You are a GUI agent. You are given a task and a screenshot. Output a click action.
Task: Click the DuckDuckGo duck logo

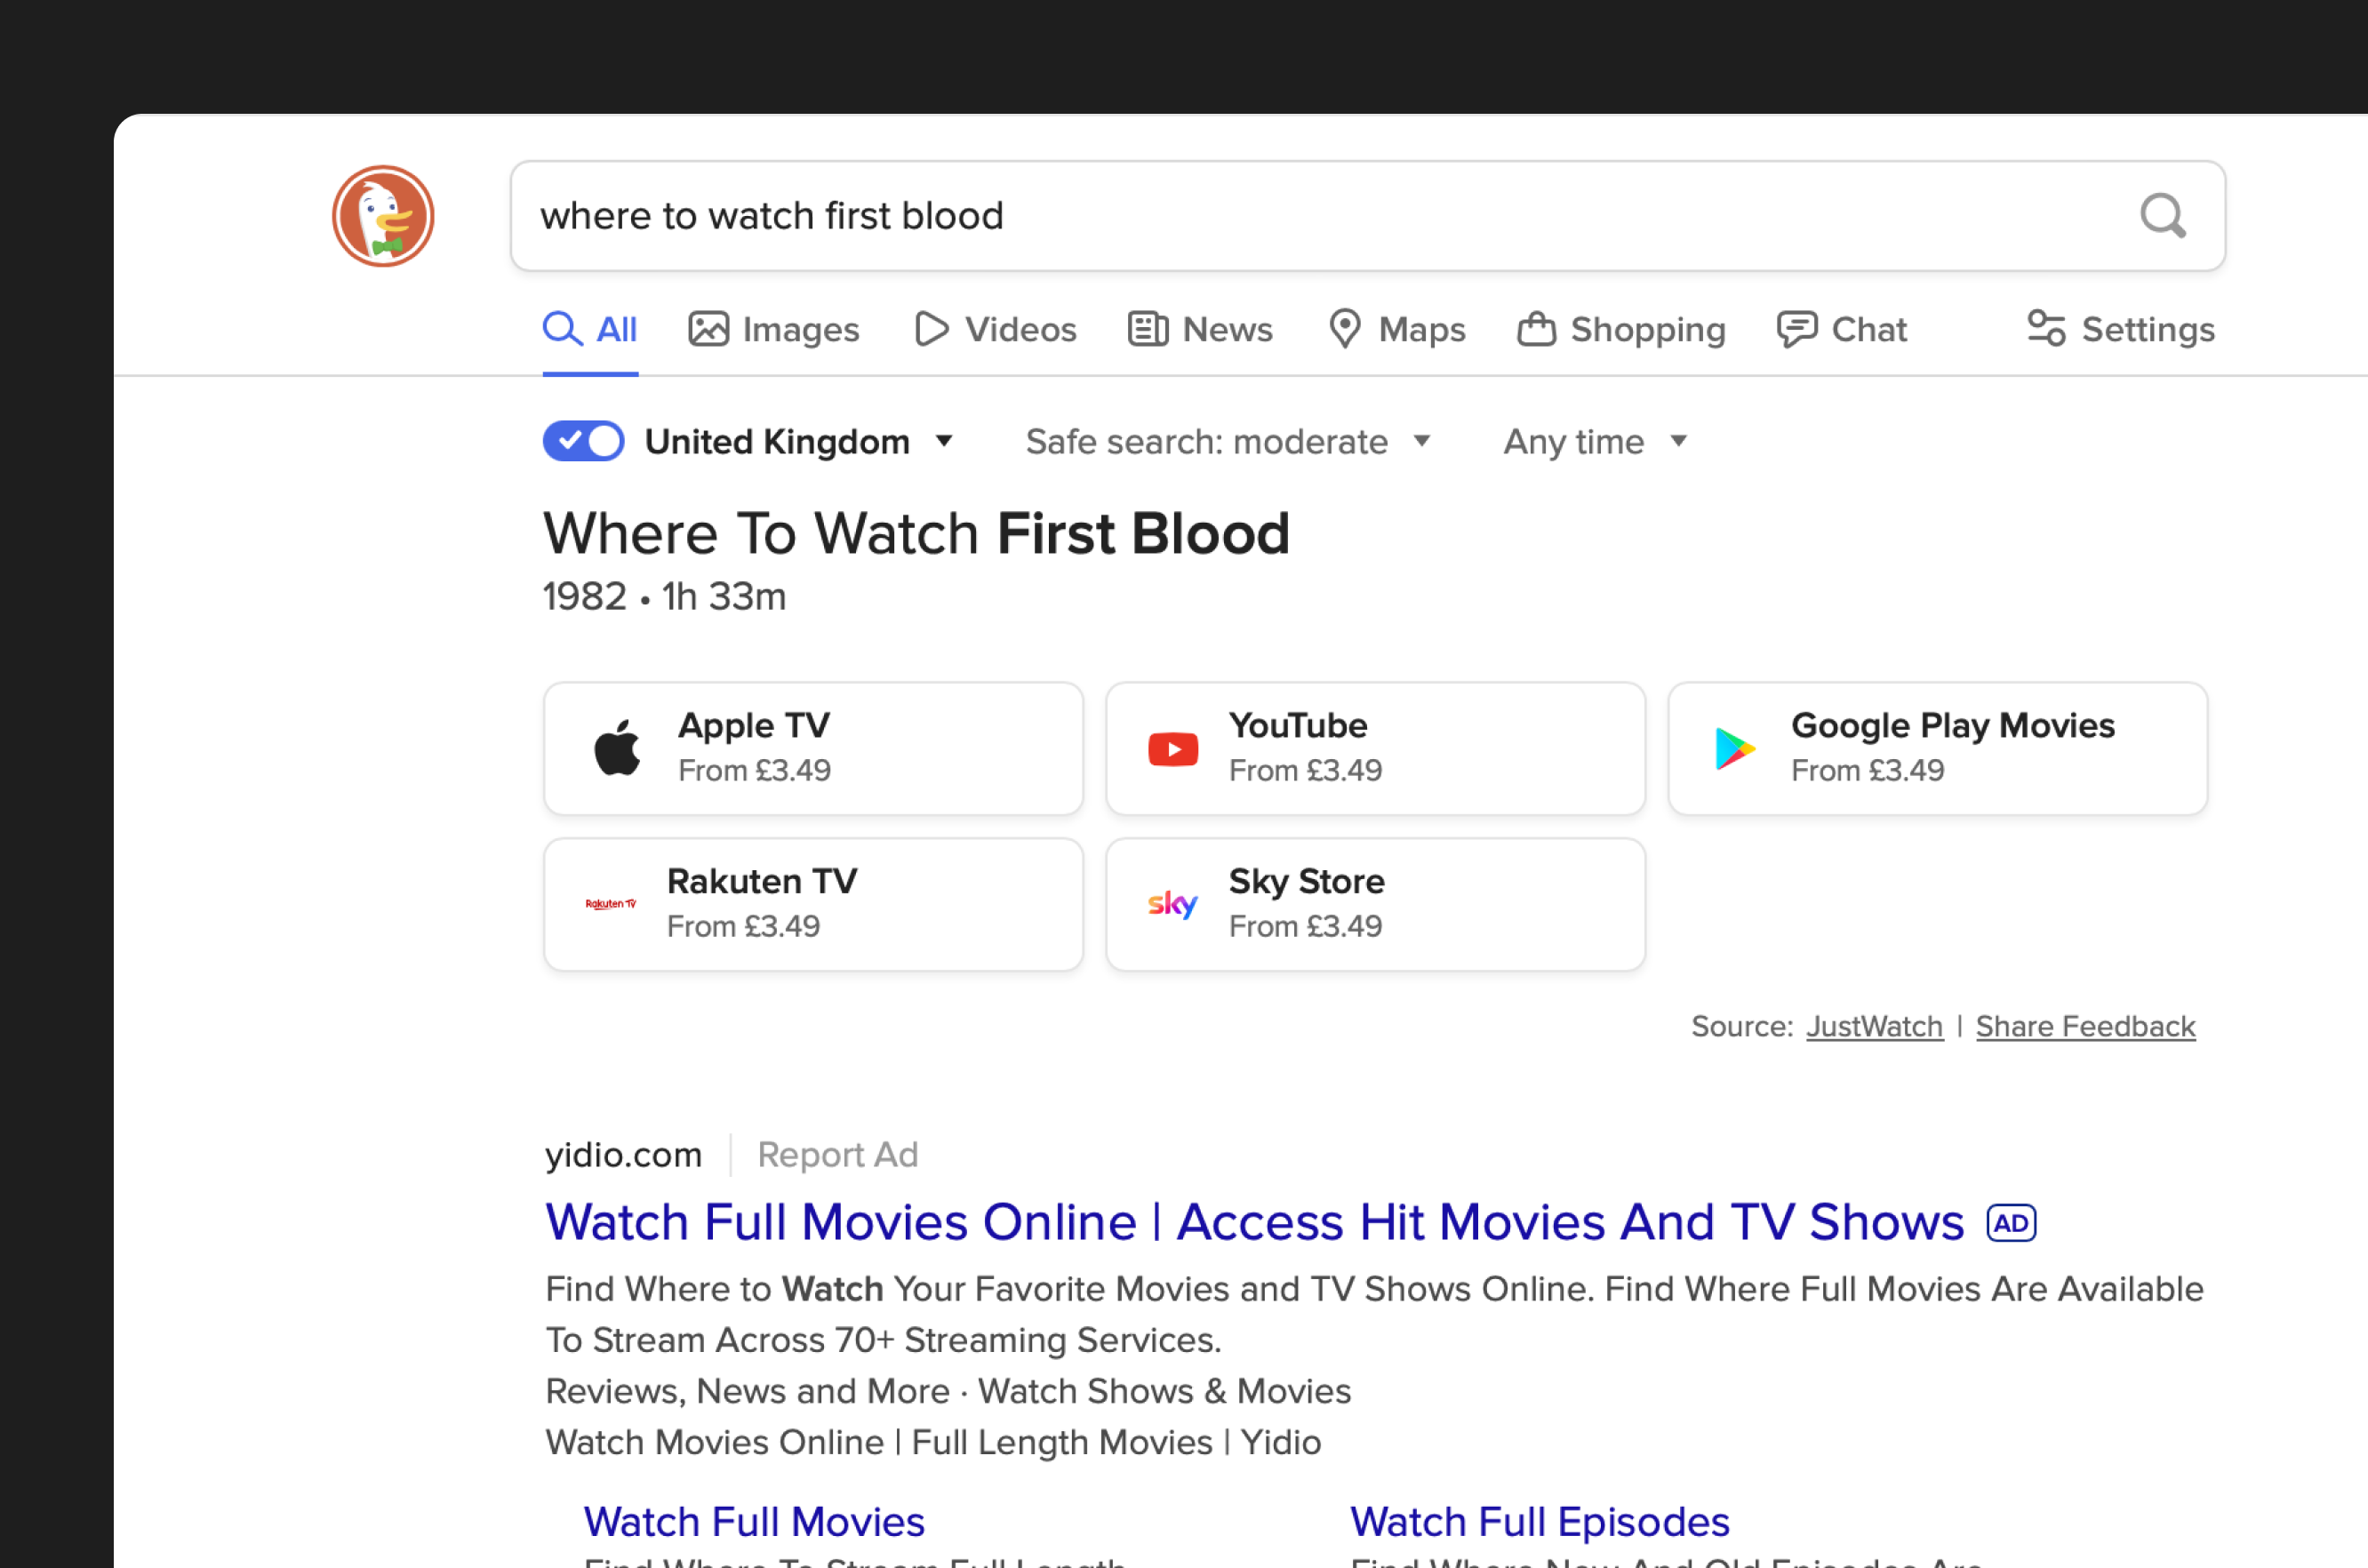tap(383, 216)
